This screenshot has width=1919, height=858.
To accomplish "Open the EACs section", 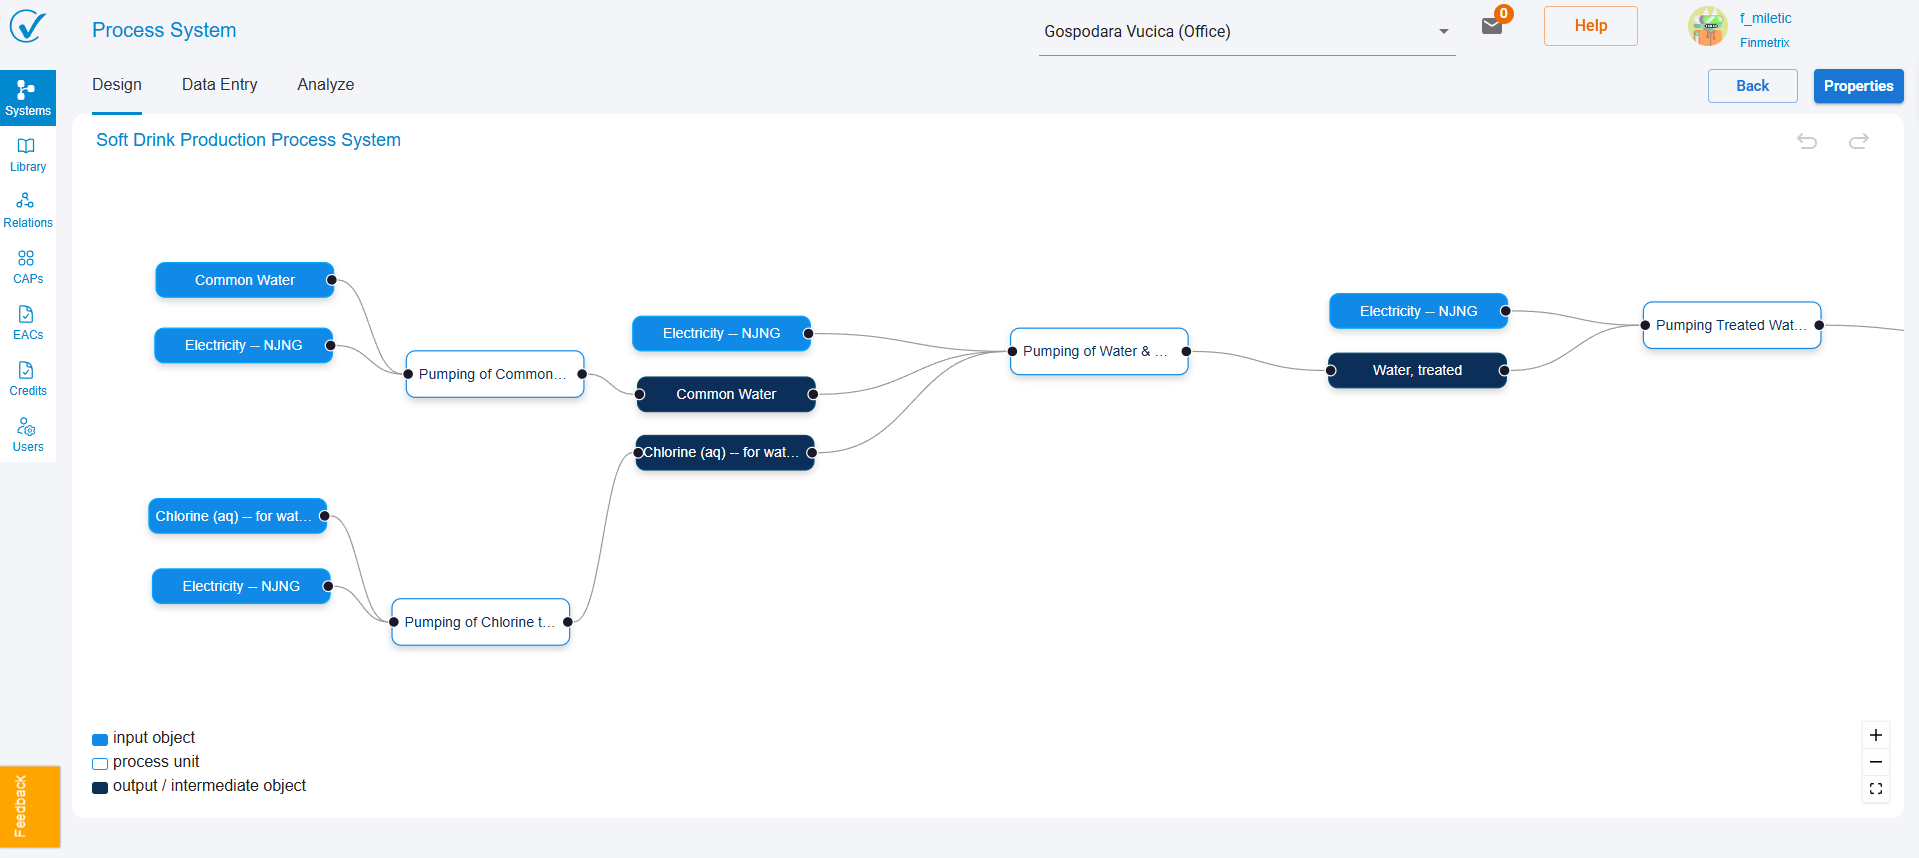I will tap(28, 323).
